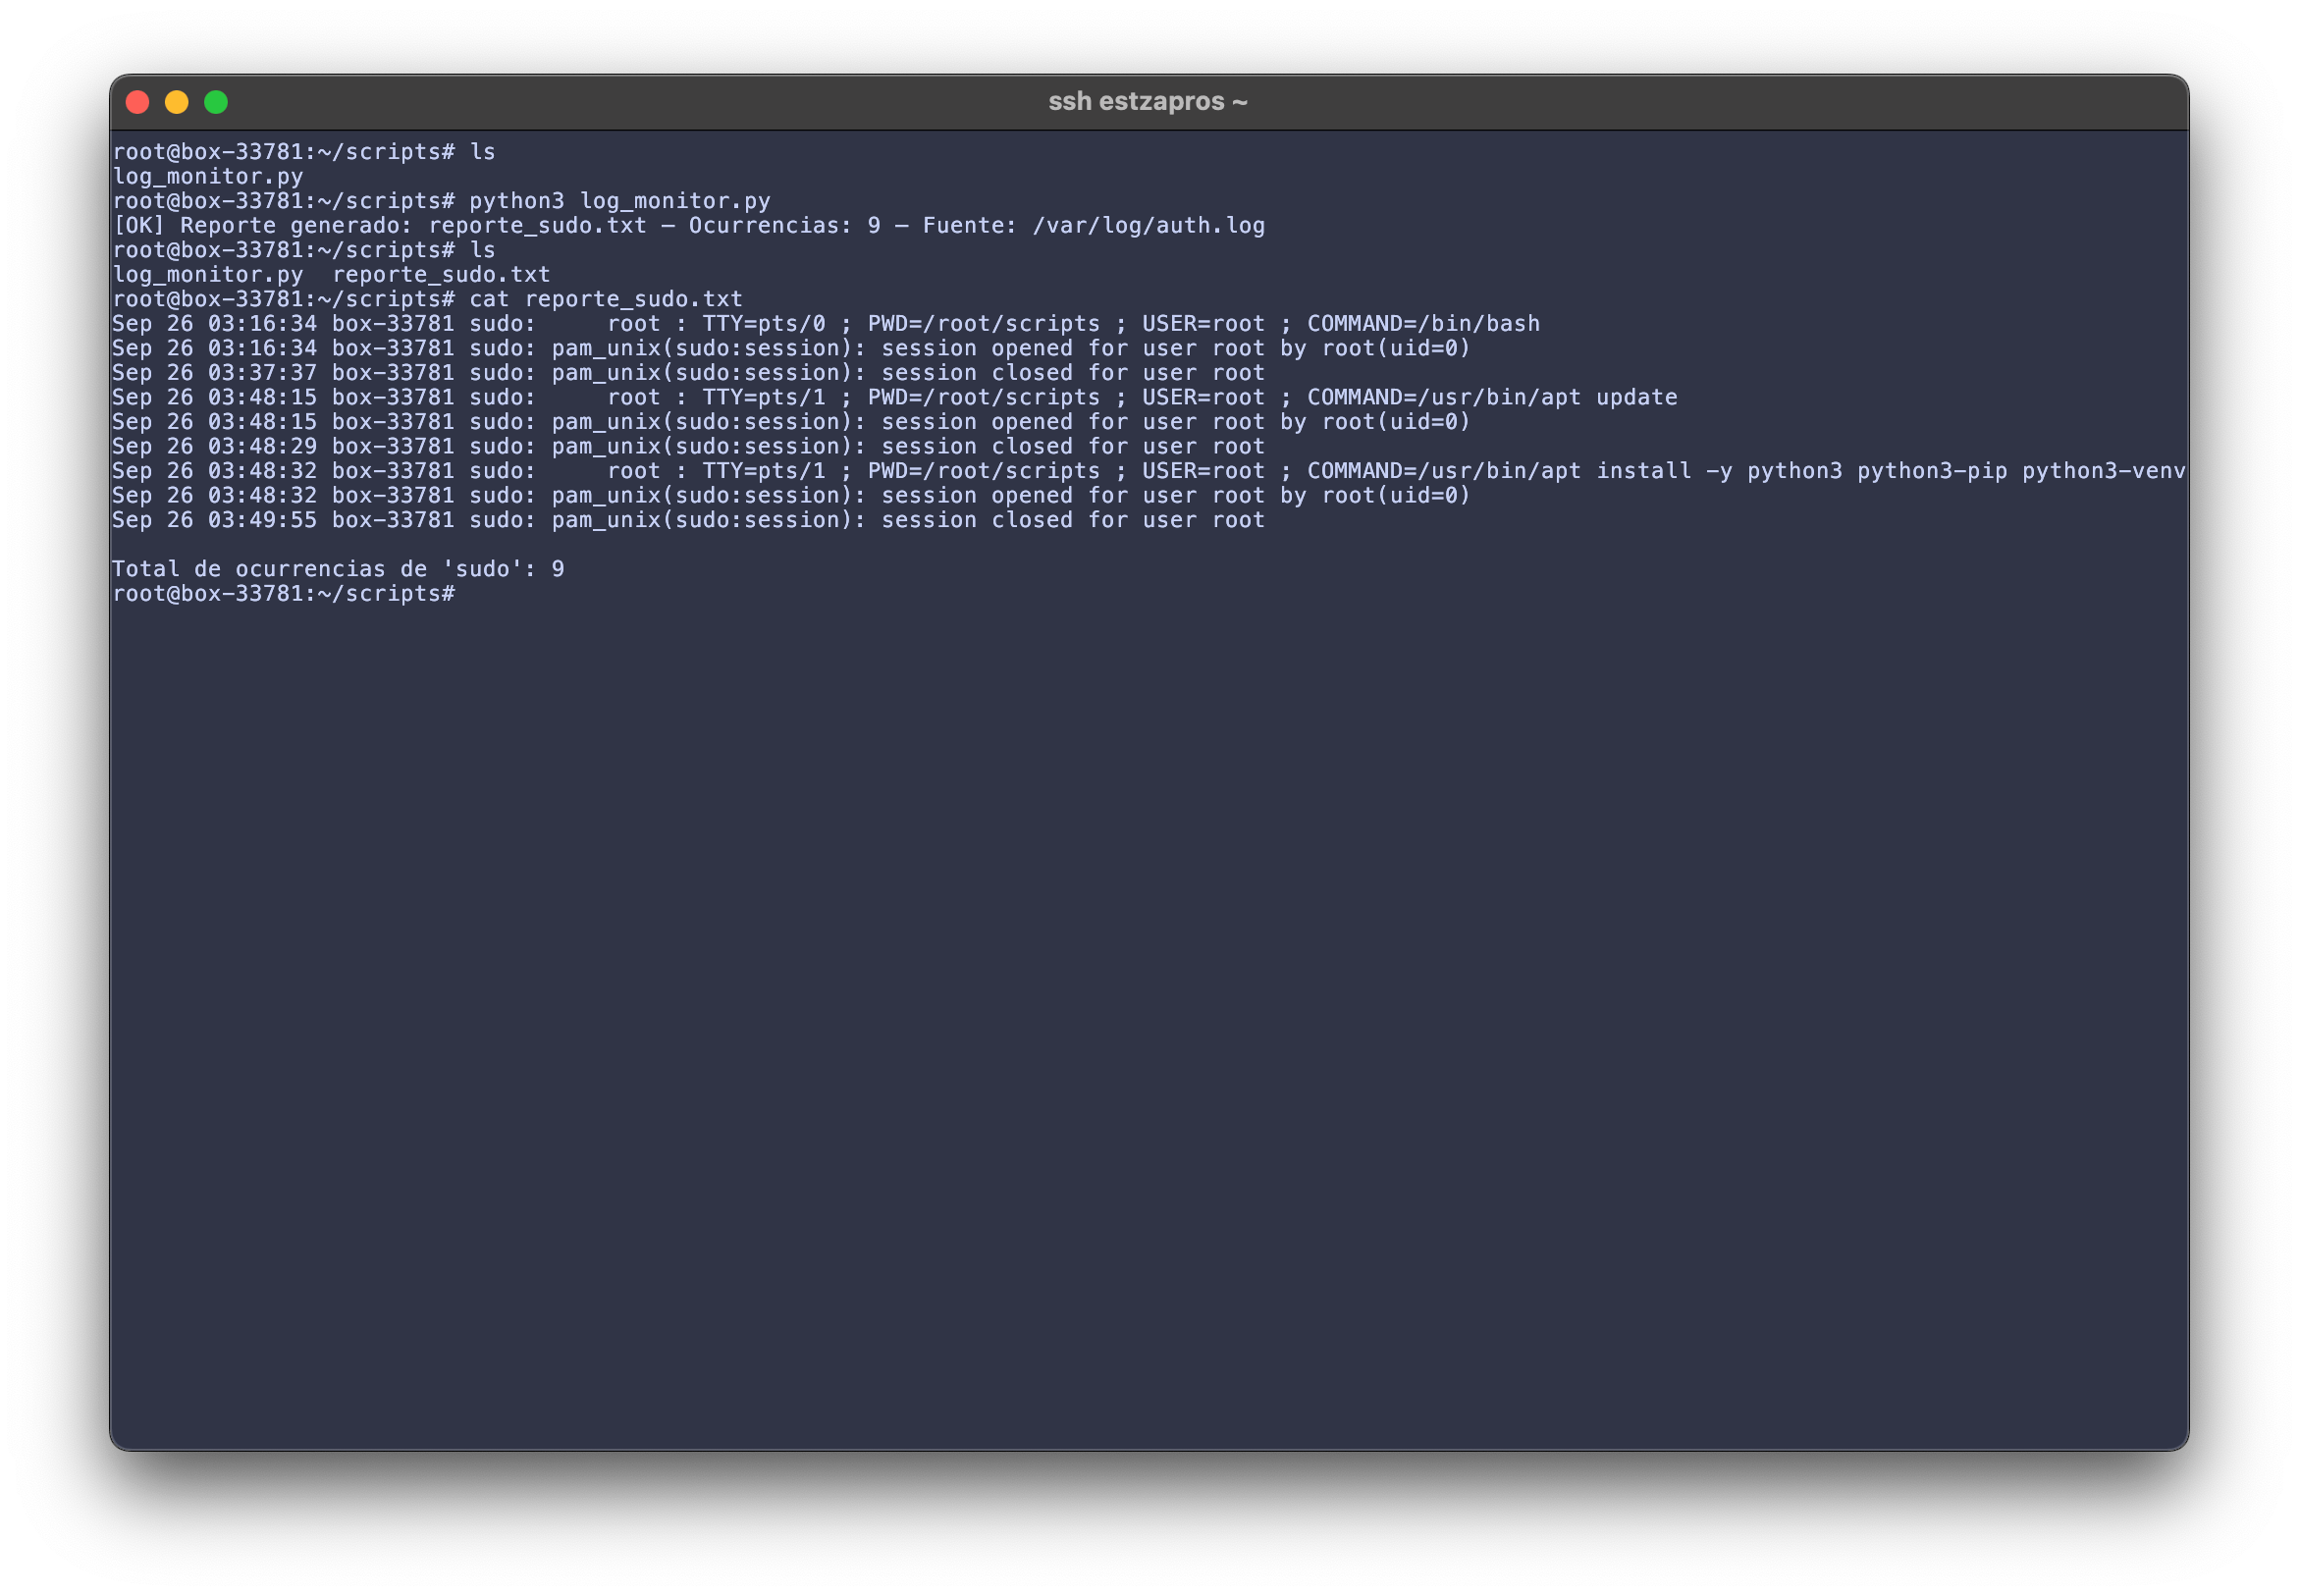Viewport: 2299px width, 1596px height.
Task: Click 'reporte_sudo.txt' in second ls output
Action: click(x=441, y=275)
